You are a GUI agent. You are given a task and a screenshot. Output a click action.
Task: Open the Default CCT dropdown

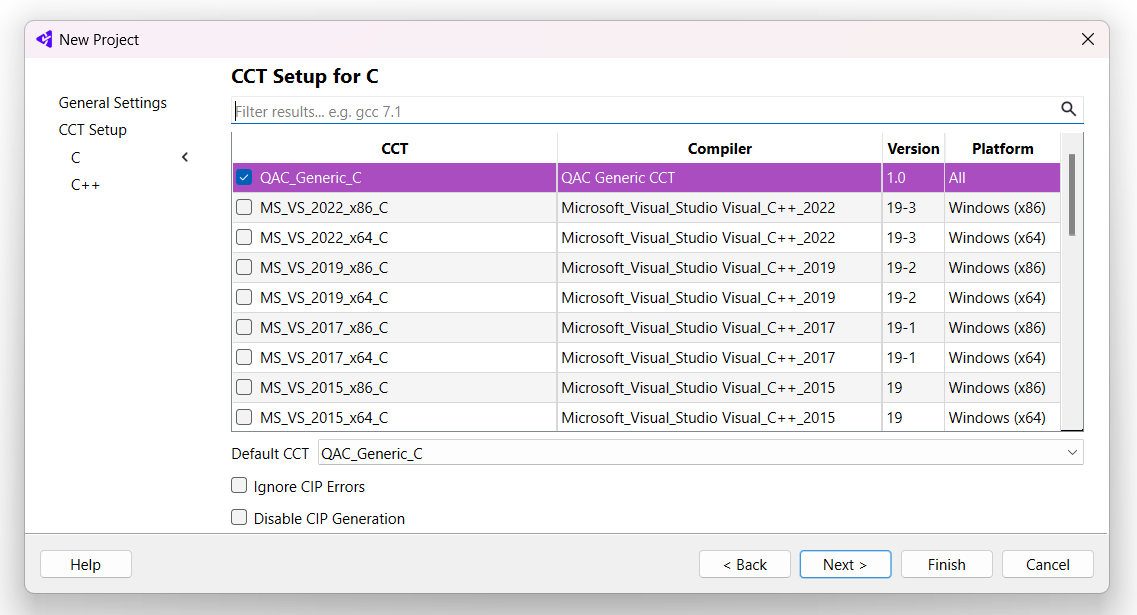tap(700, 453)
